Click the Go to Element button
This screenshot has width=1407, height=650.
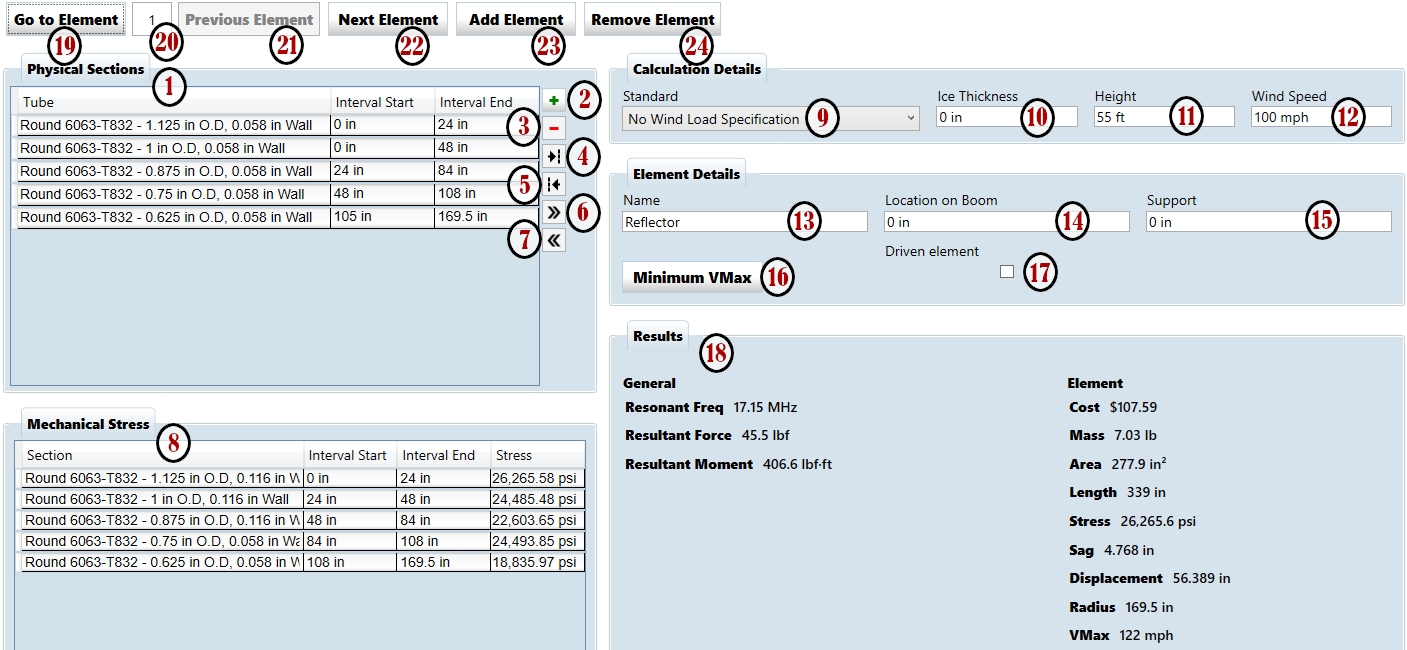pyautogui.click(x=66, y=20)
